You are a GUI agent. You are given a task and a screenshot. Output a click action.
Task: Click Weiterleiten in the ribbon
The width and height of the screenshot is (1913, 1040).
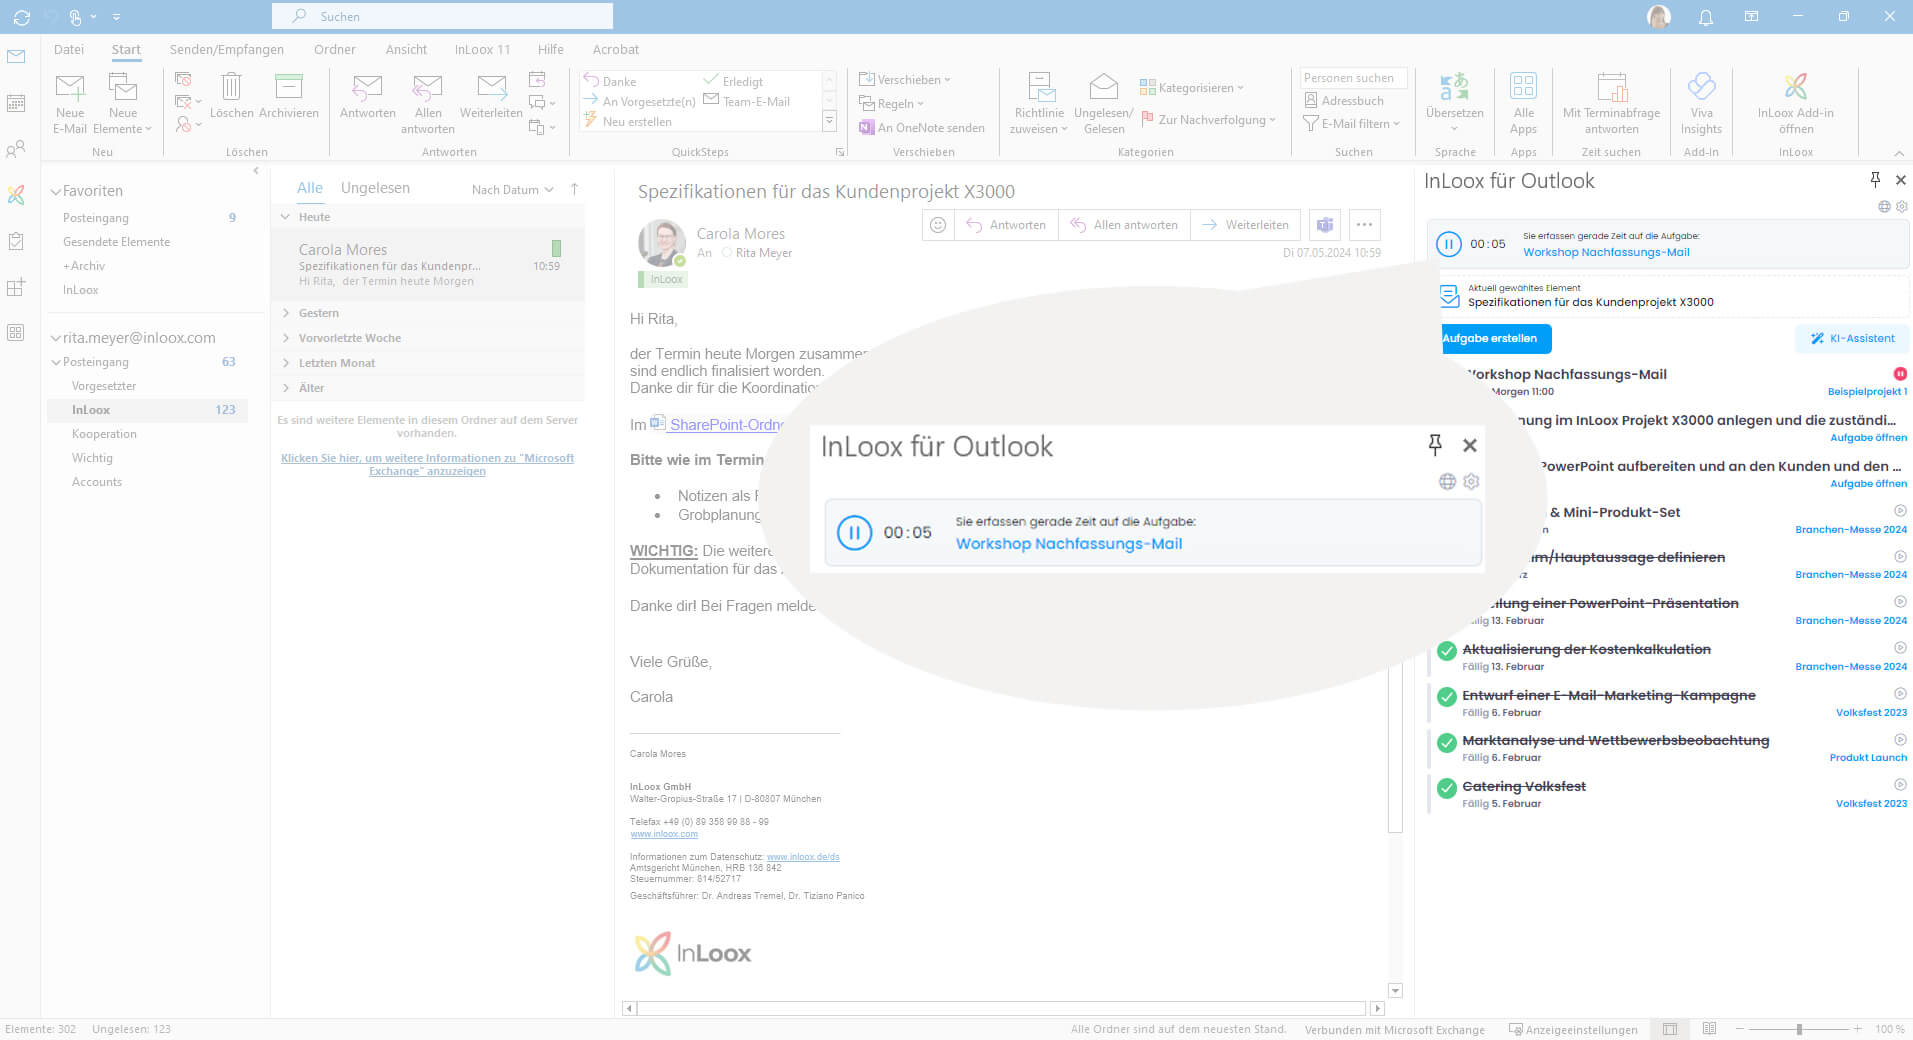pyautogui.click(x=491, y=96)
